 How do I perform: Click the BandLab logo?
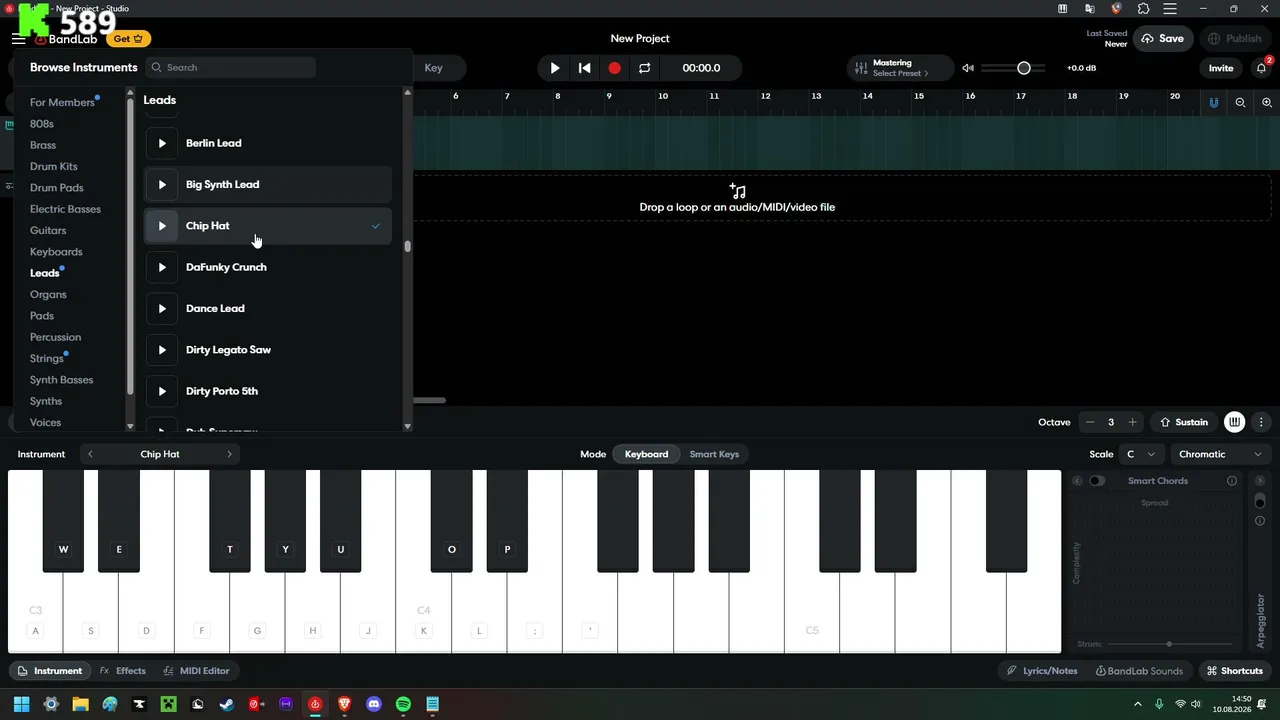[67, 39]
